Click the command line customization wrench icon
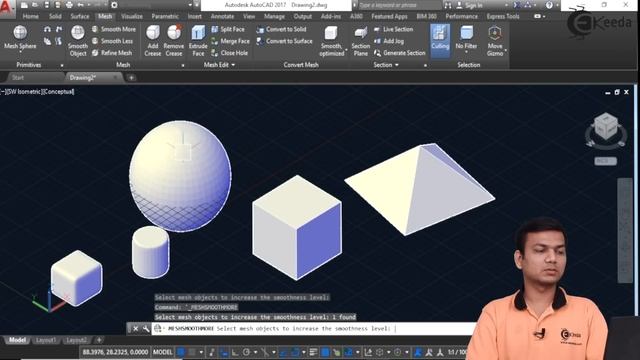The image size is (640, 360). click(146, 329)
